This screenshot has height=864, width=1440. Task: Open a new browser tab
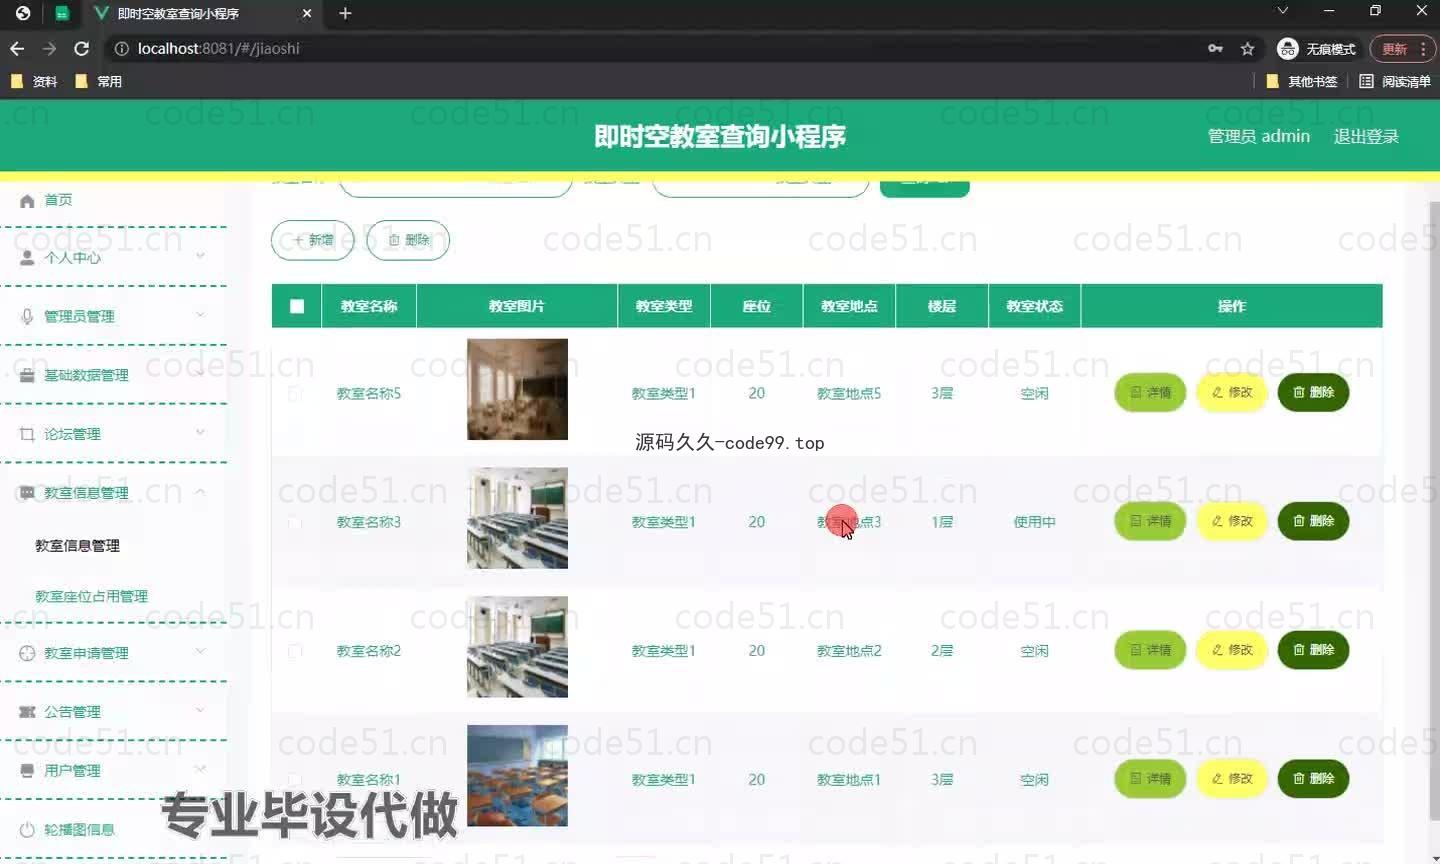(345, 13)
